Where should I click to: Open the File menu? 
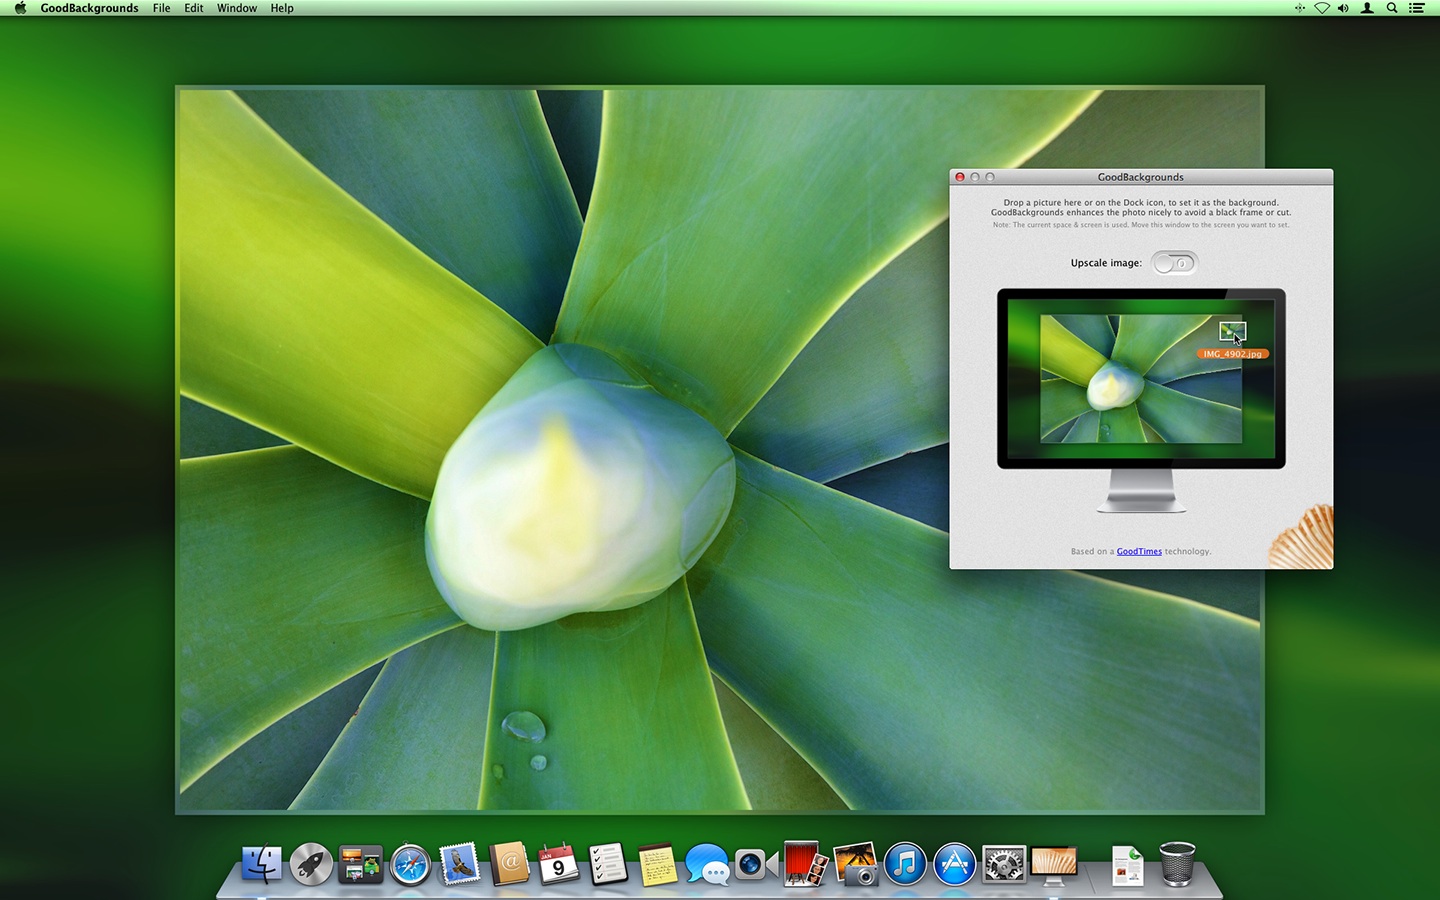(161, 8)
